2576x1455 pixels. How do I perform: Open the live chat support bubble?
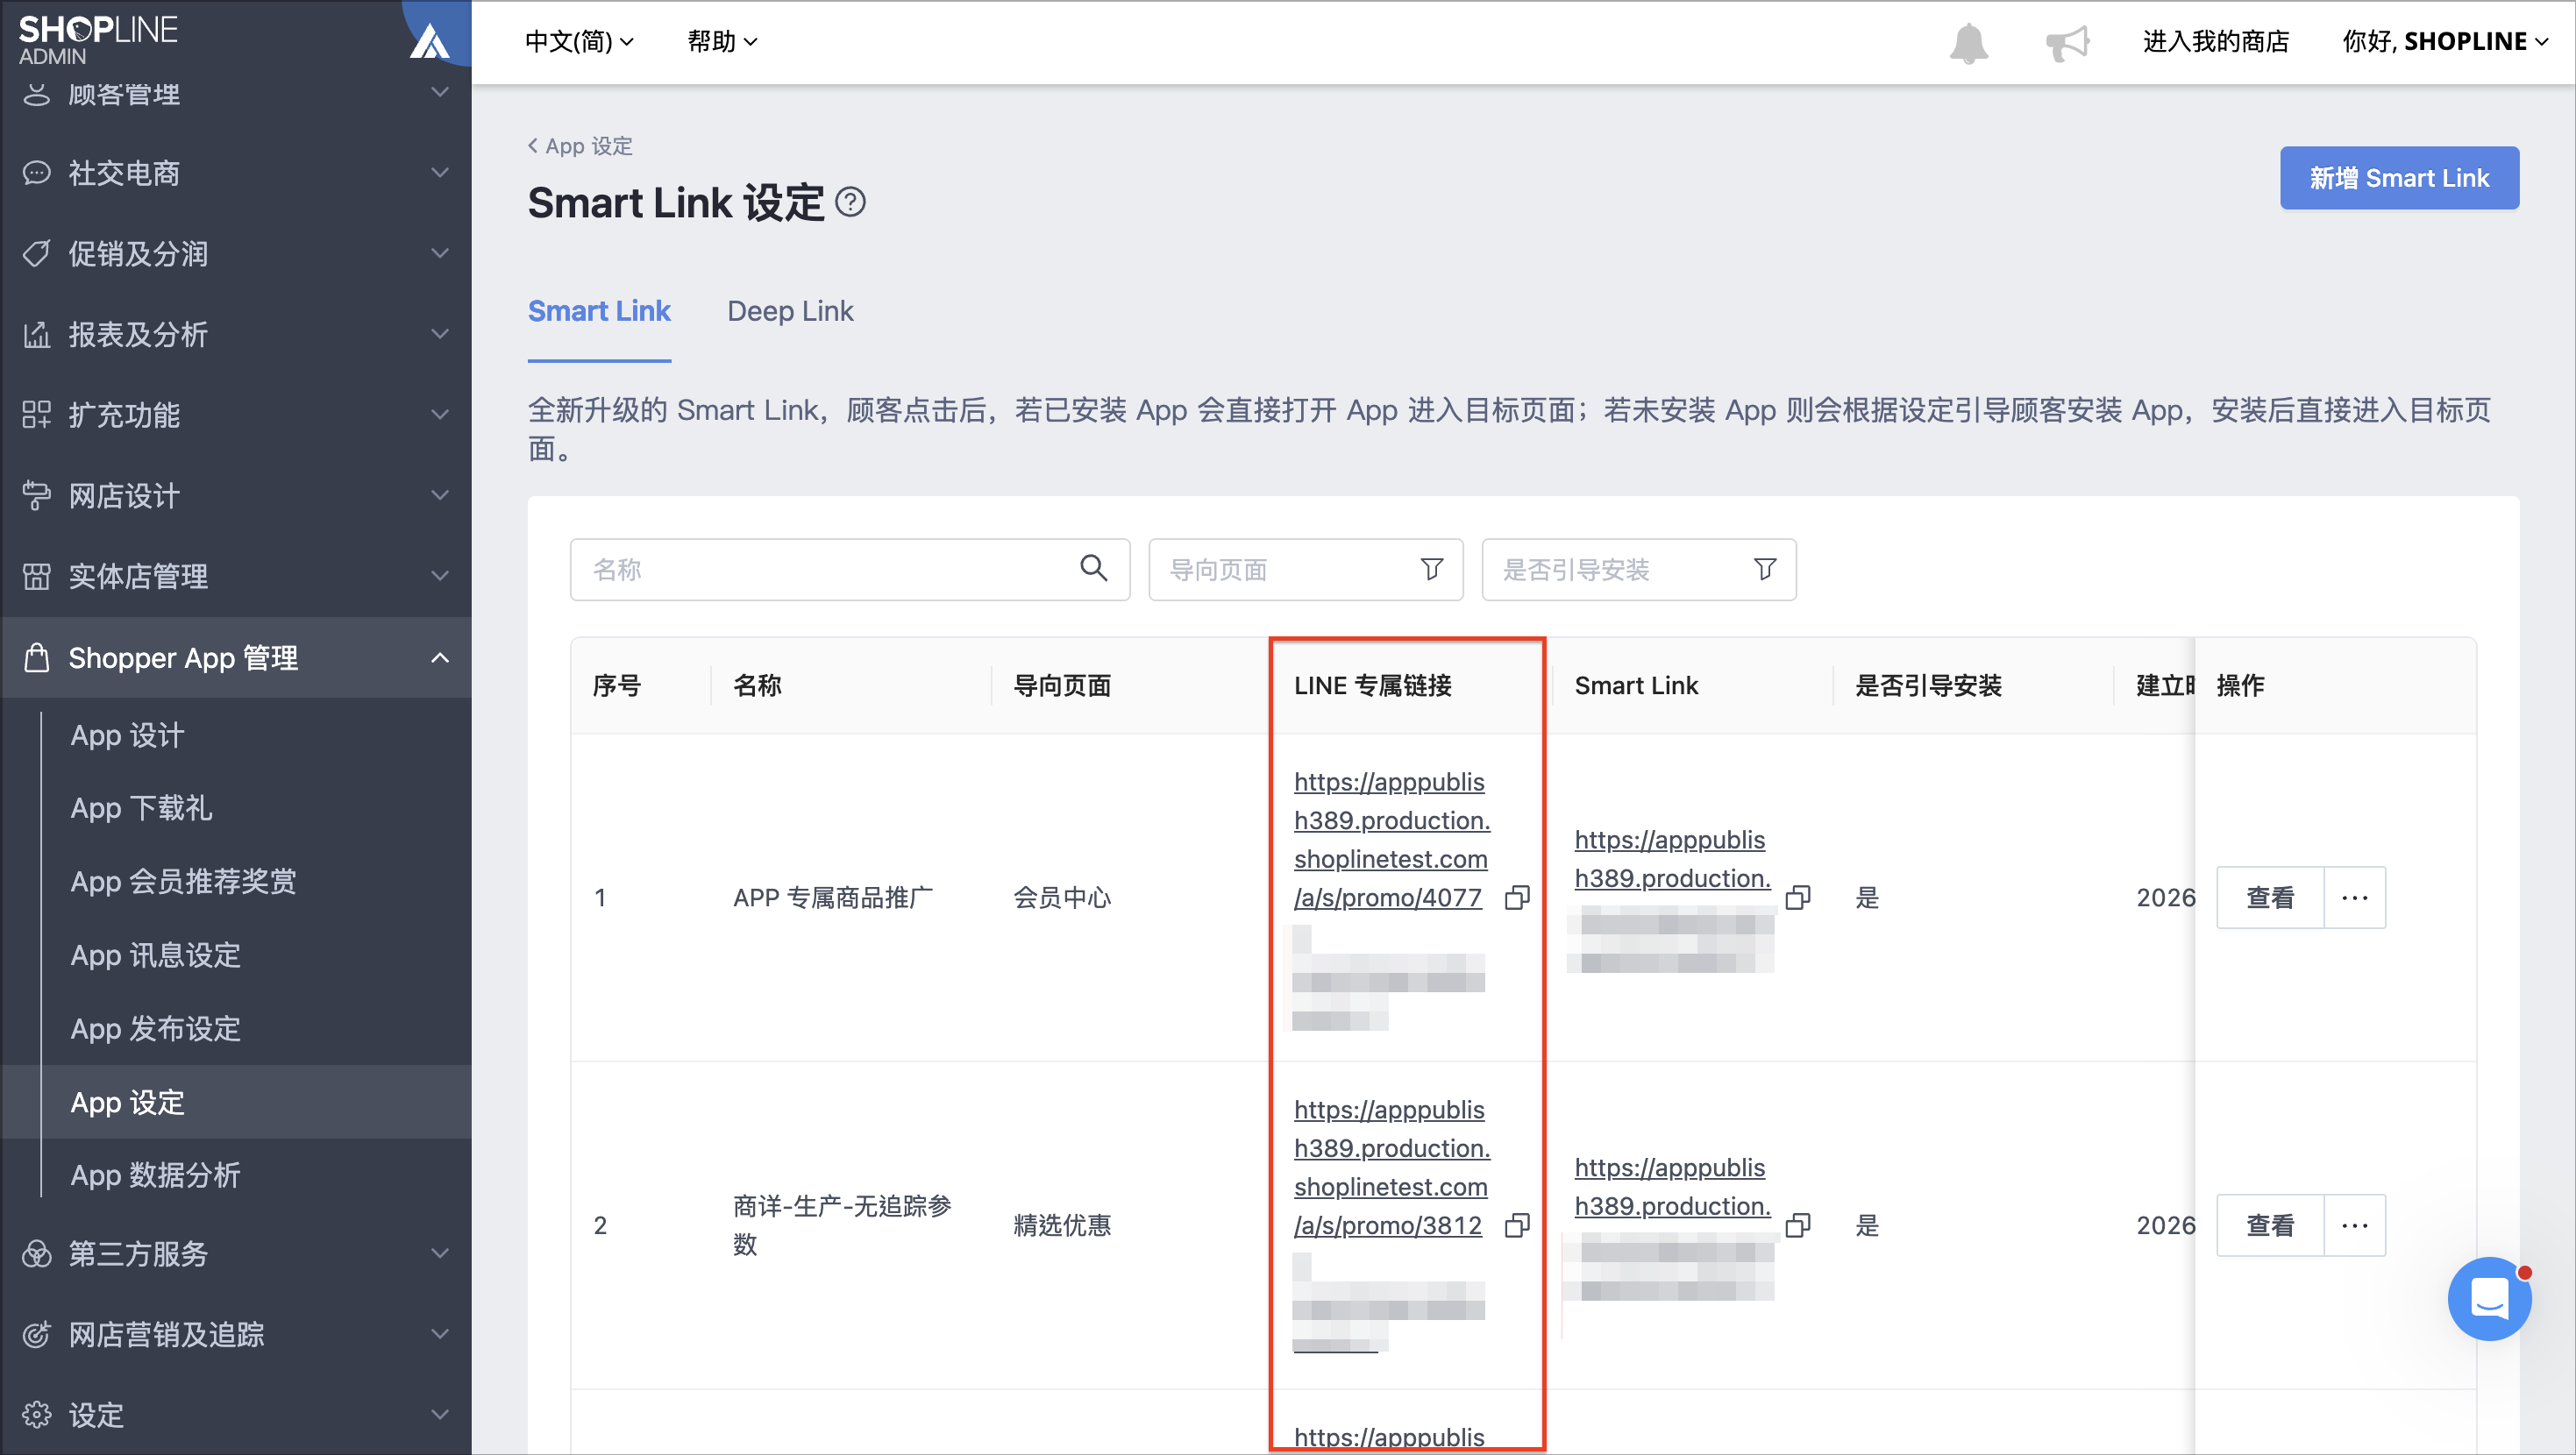tap(2489, 1299)
